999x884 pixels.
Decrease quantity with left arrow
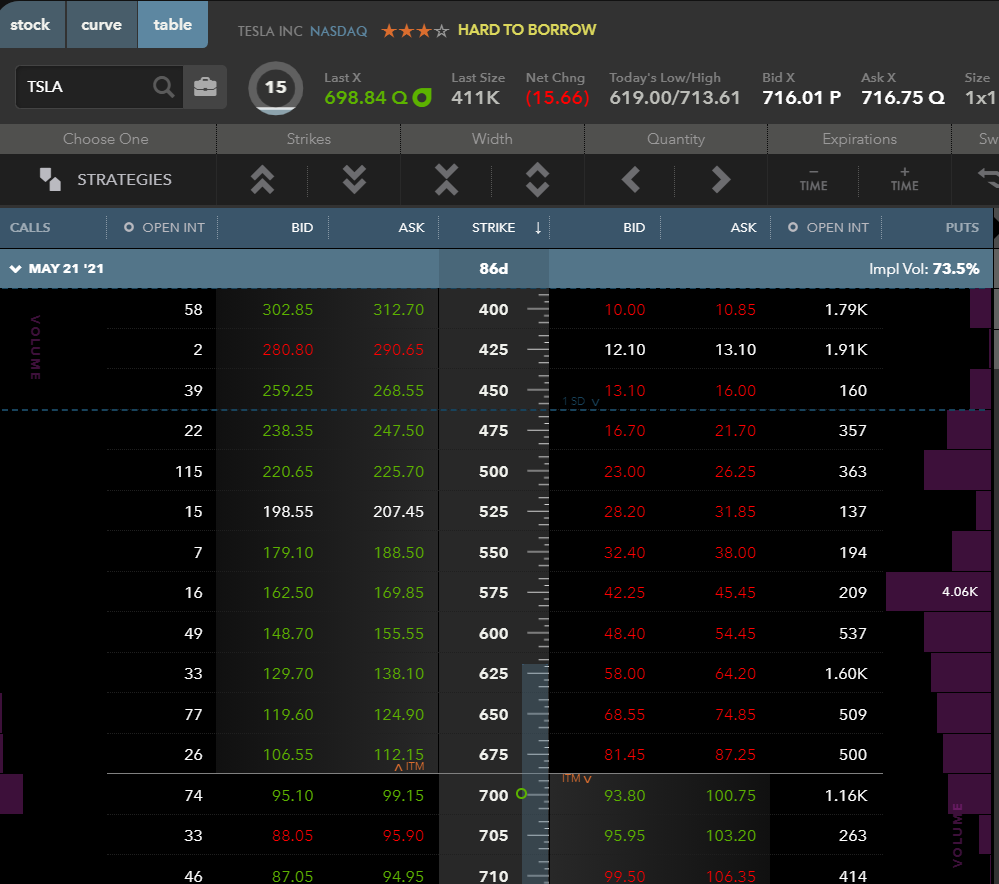[630, 180]
